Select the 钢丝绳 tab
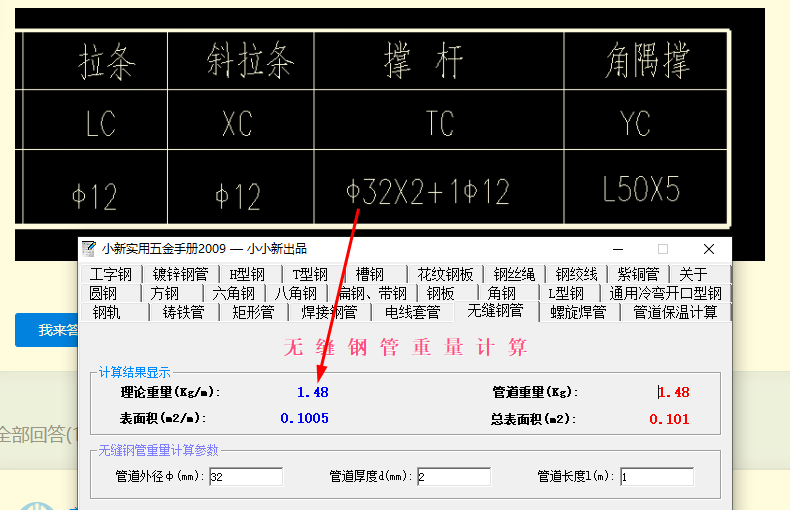790x510 pixels. [x=514, y=275]
